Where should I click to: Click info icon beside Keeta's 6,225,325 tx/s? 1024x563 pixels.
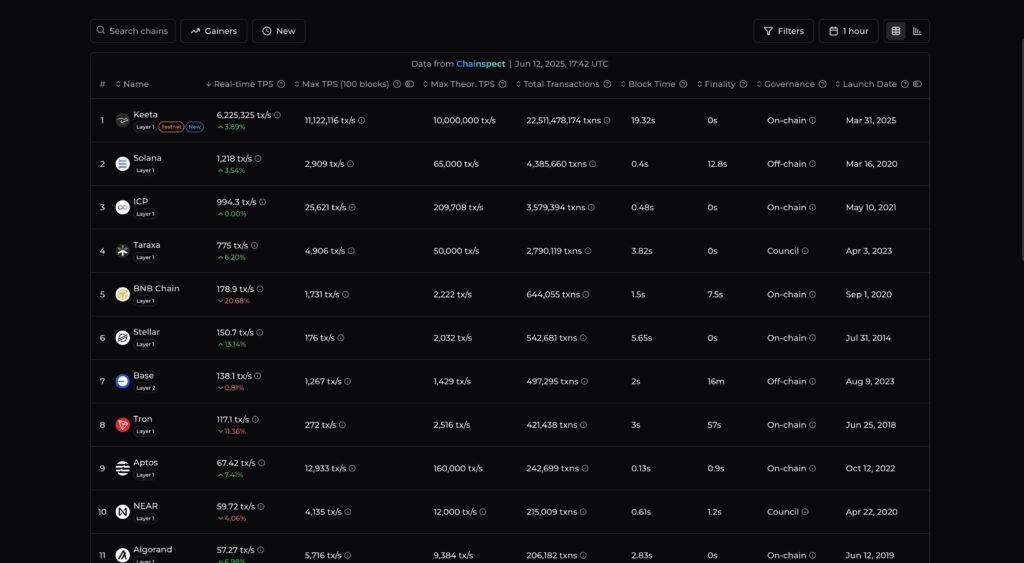click(x=277, y=115)
